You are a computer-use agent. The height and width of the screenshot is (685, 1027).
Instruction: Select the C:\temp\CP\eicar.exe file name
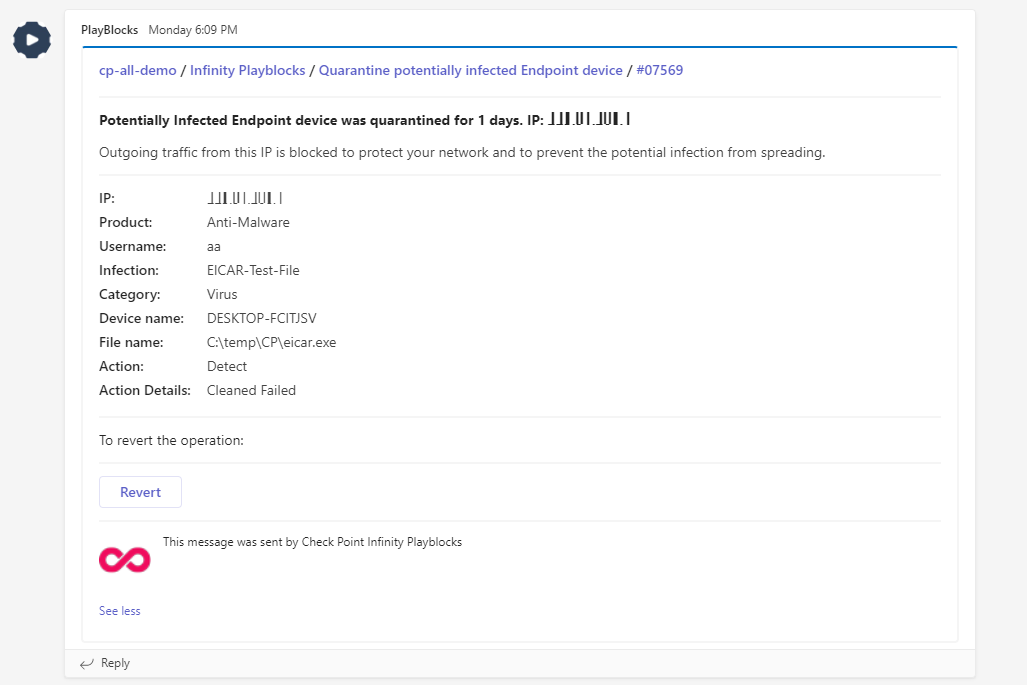271,342
